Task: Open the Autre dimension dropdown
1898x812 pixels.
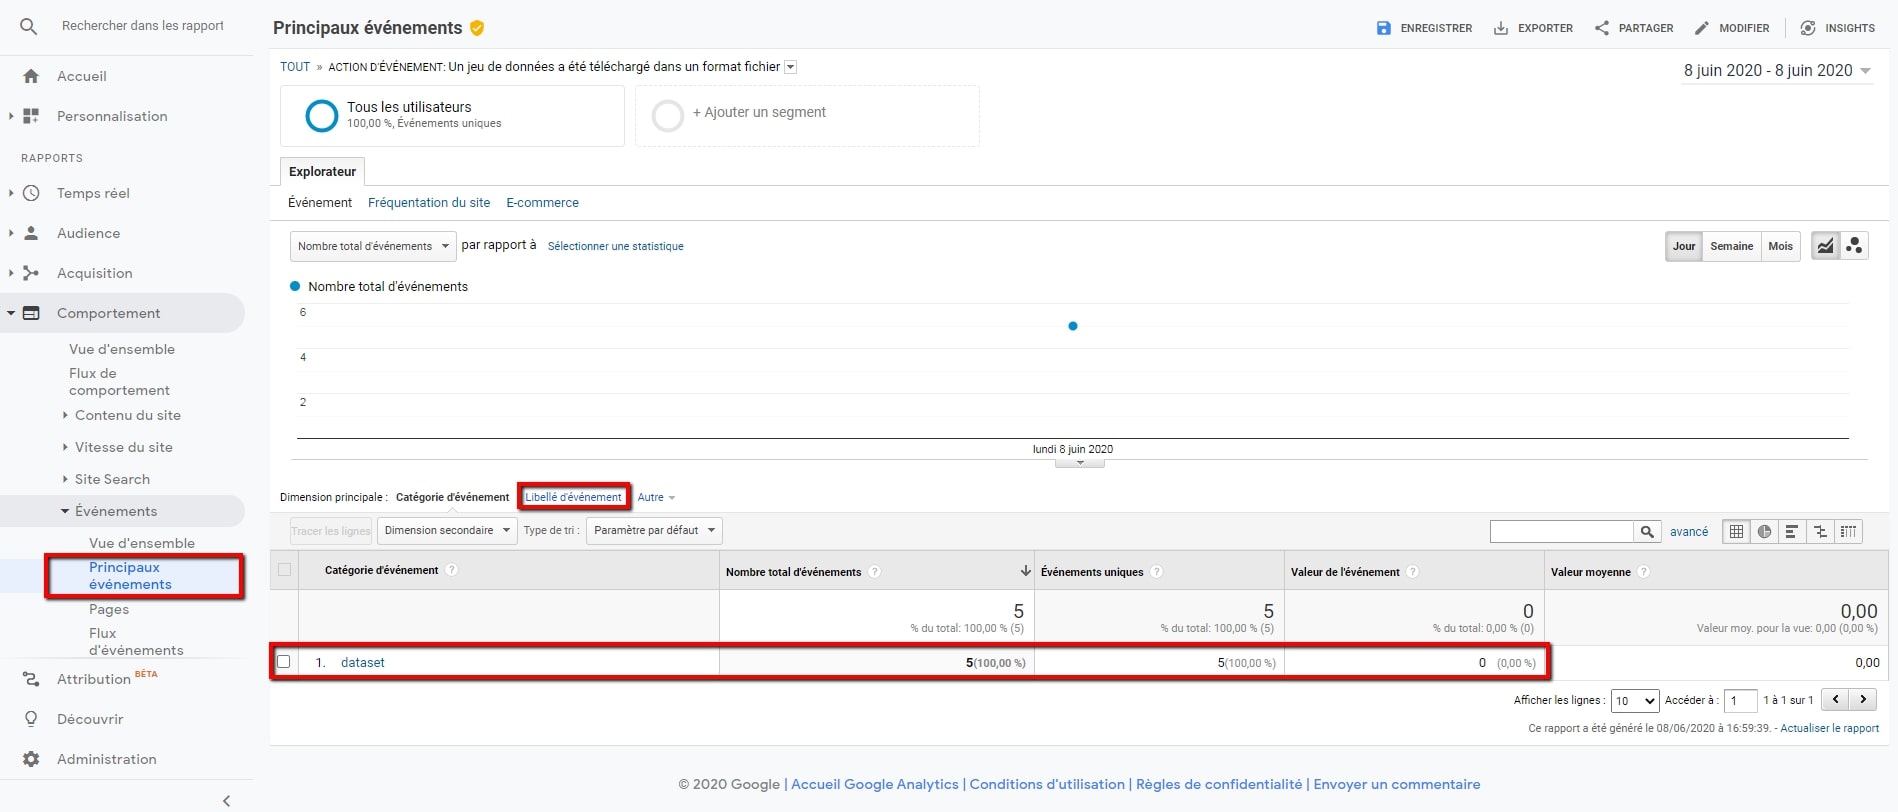Action: 656,497
